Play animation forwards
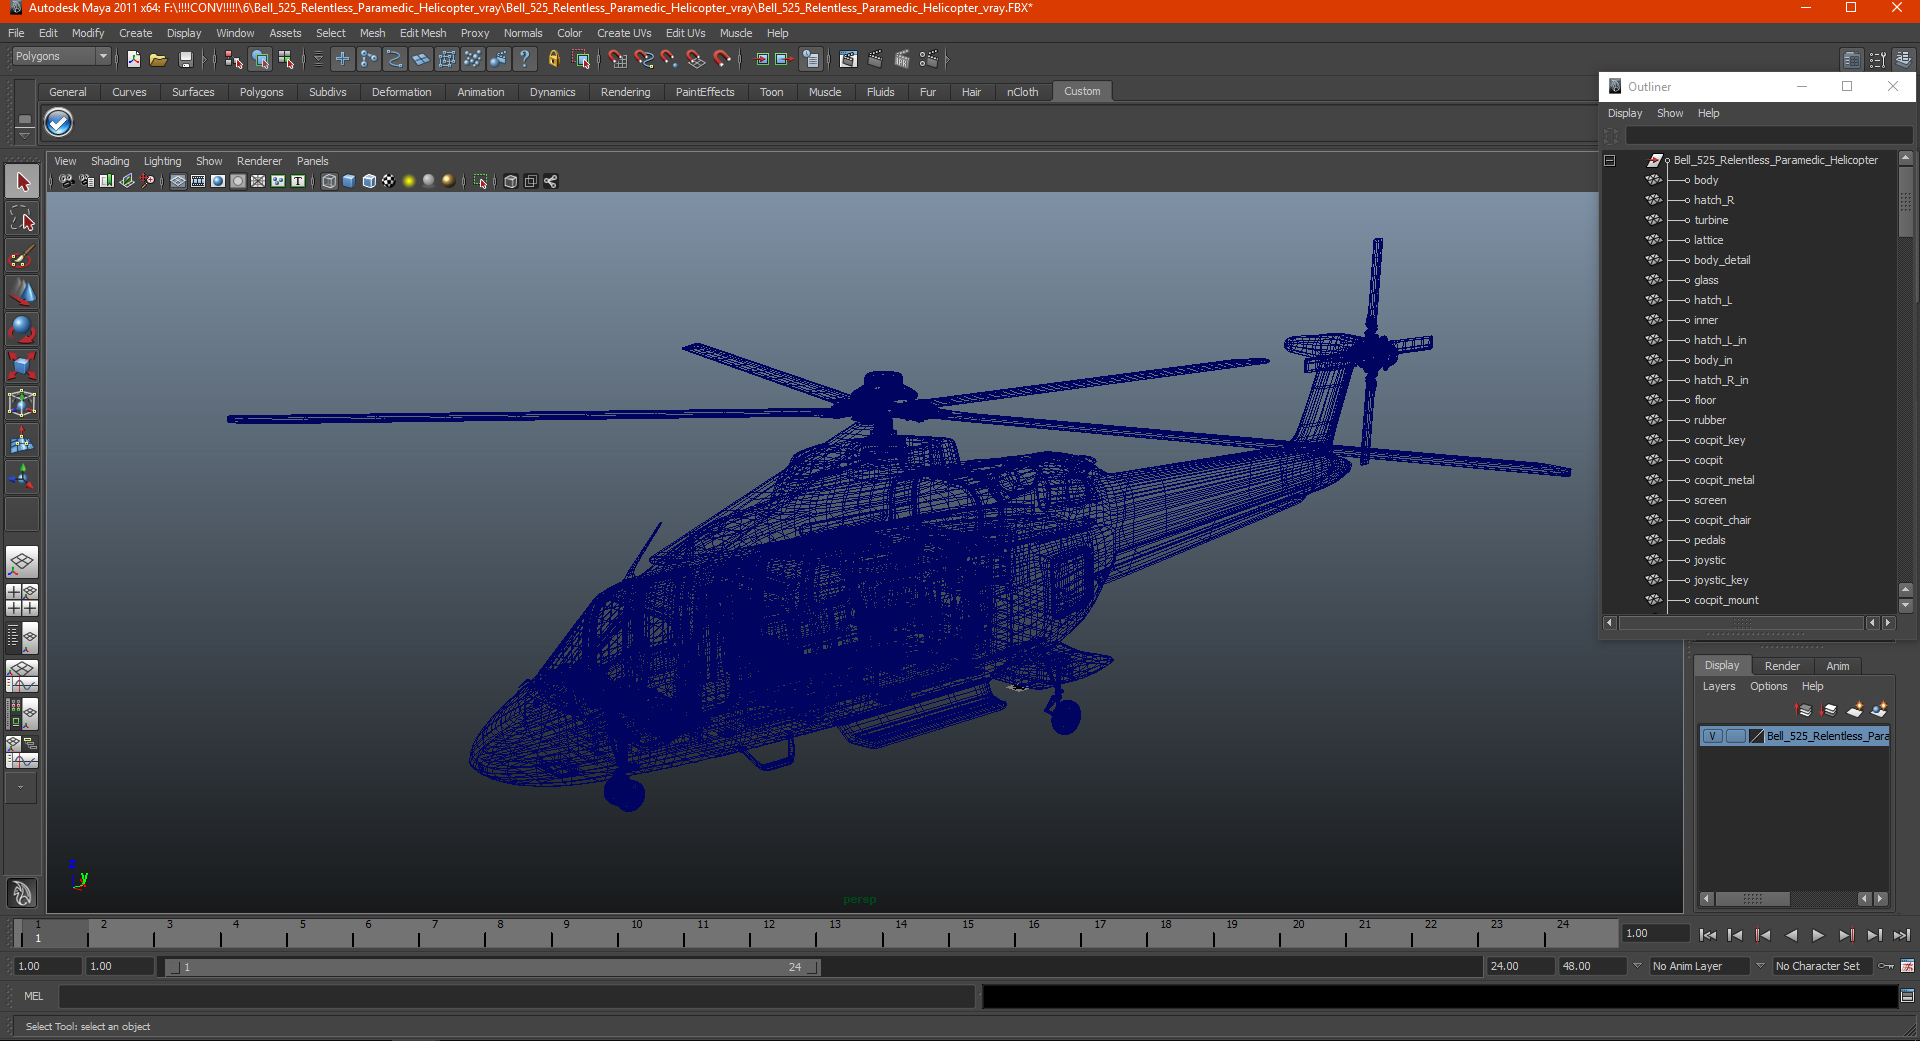Image resolution: width=1920 pixels, height=1041 pixels. point(1817,935)
